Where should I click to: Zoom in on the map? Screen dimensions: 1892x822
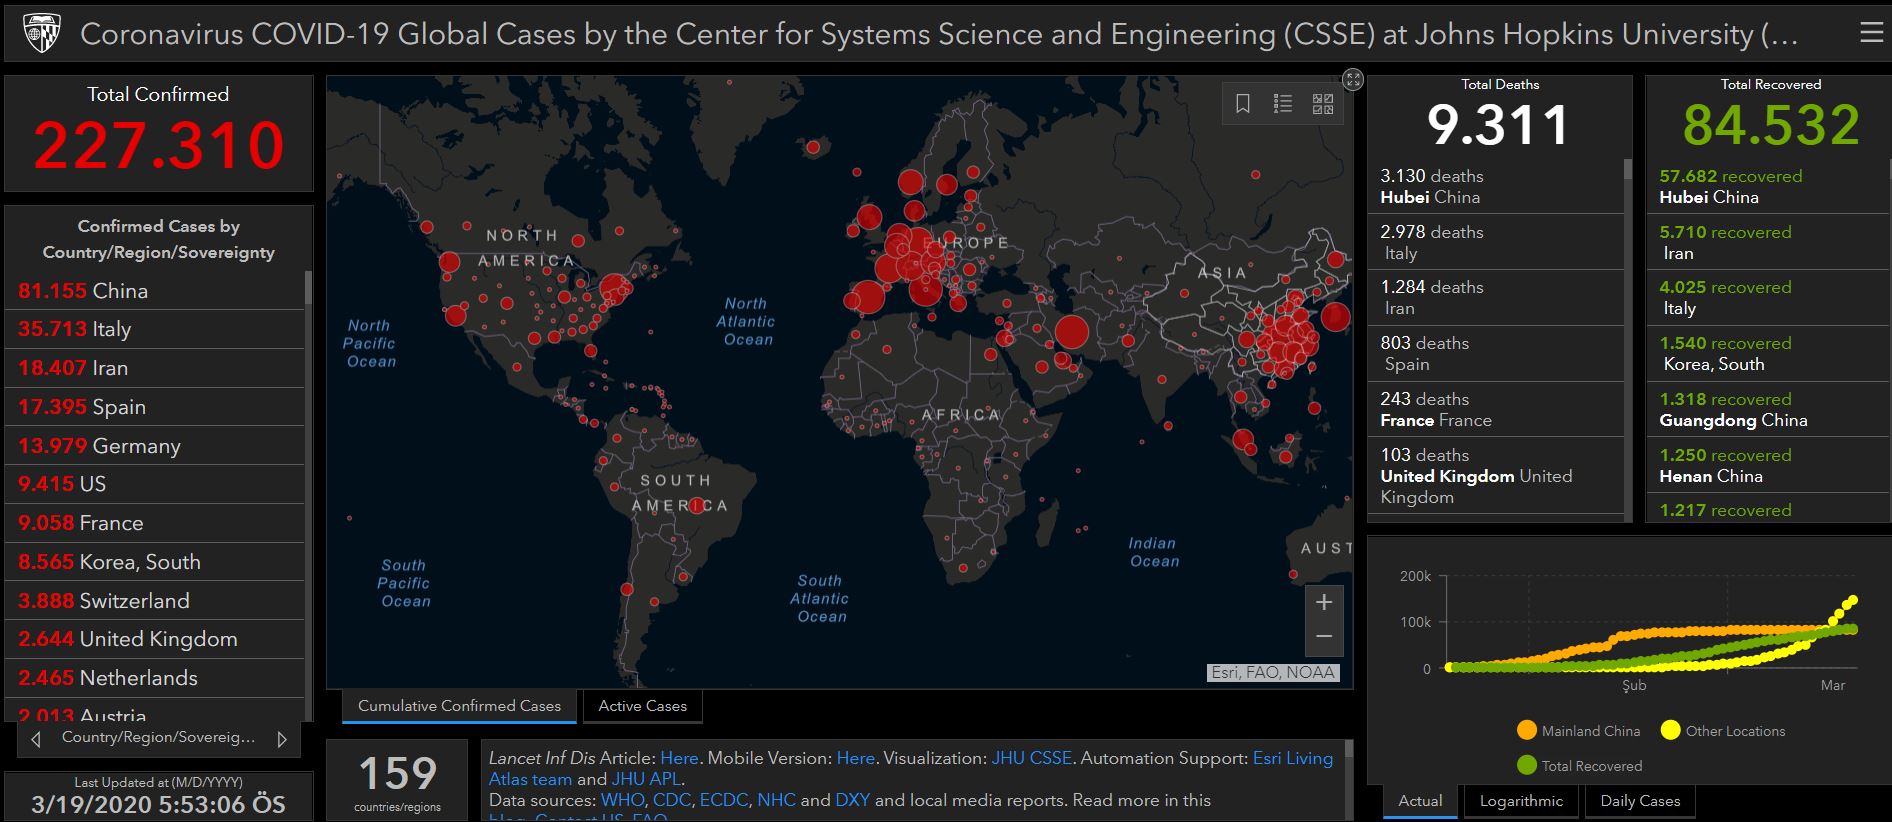click(1324, 602)
